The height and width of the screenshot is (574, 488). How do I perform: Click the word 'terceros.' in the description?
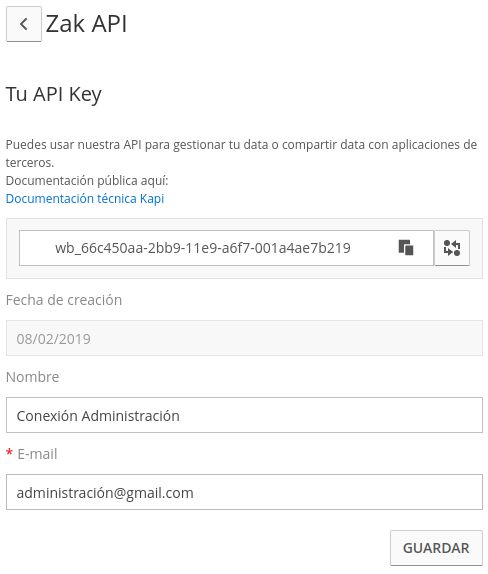pyautogui.click(x=30, y=163)
